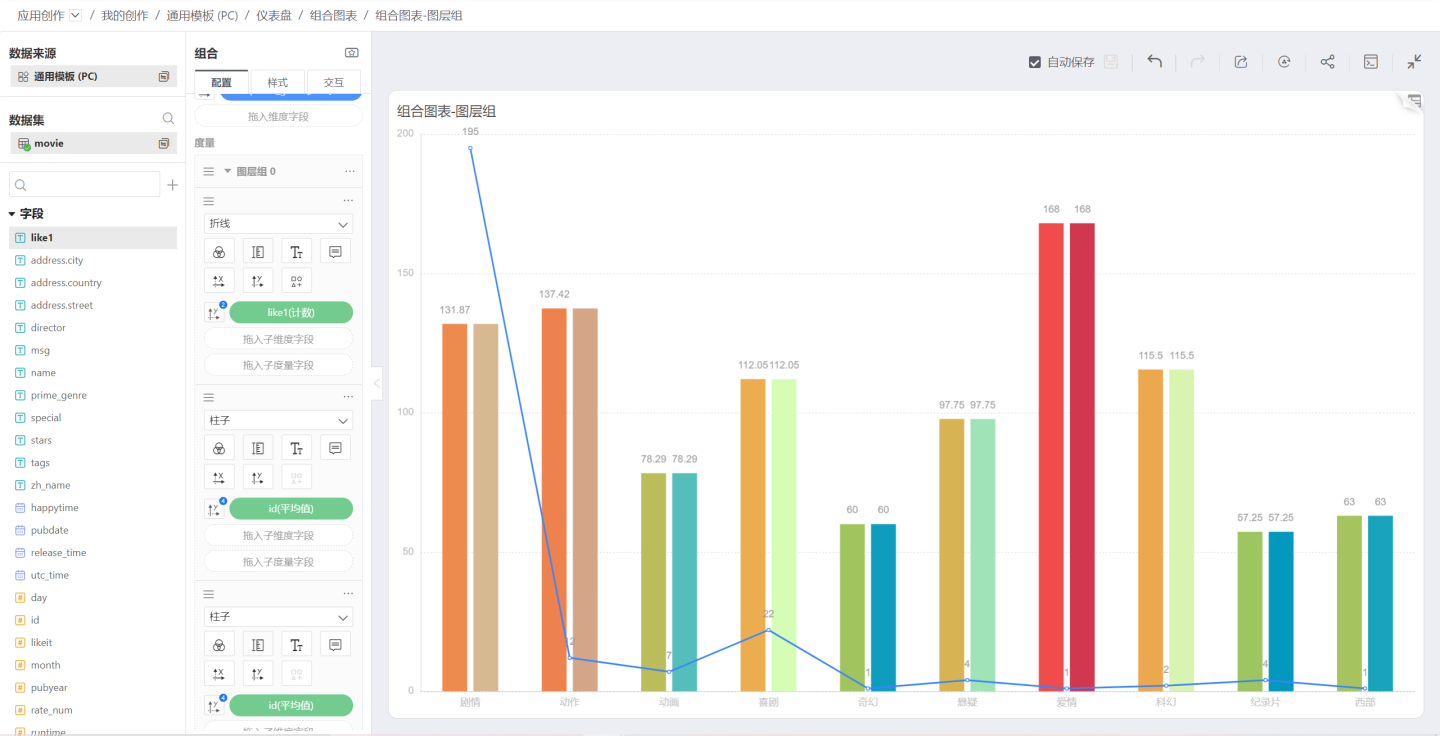Collapse the 图层组 0 group
The width and height of the screenshot is (1440, 736).
point(227,171)
